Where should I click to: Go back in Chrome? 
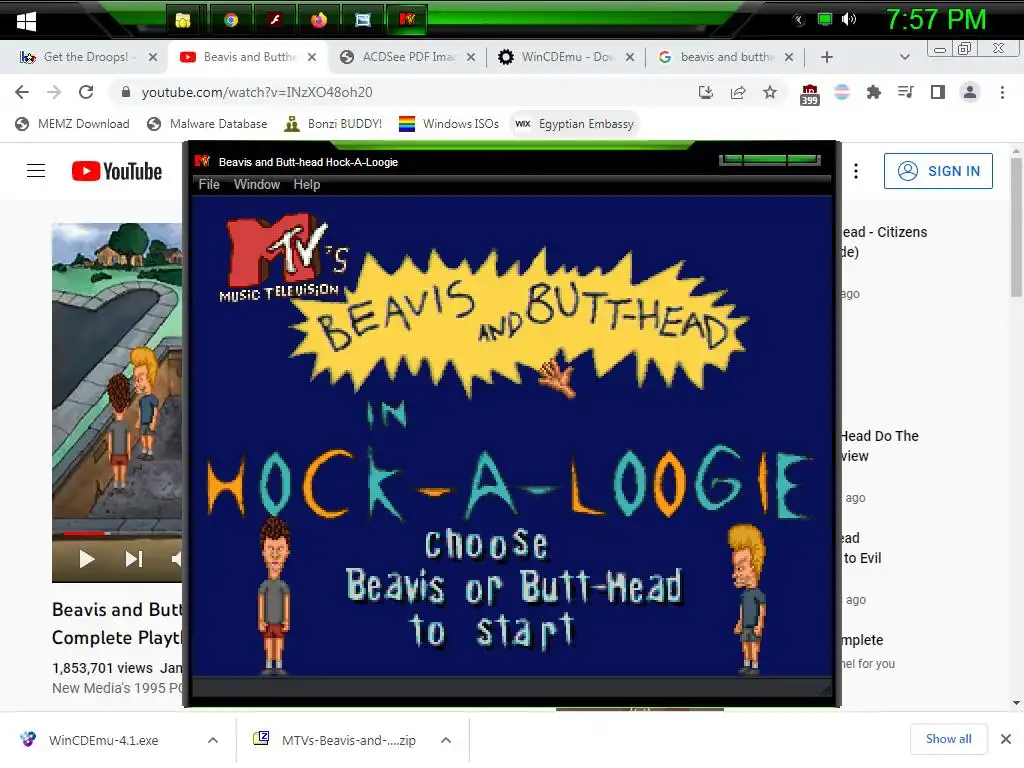click(22, 92)
